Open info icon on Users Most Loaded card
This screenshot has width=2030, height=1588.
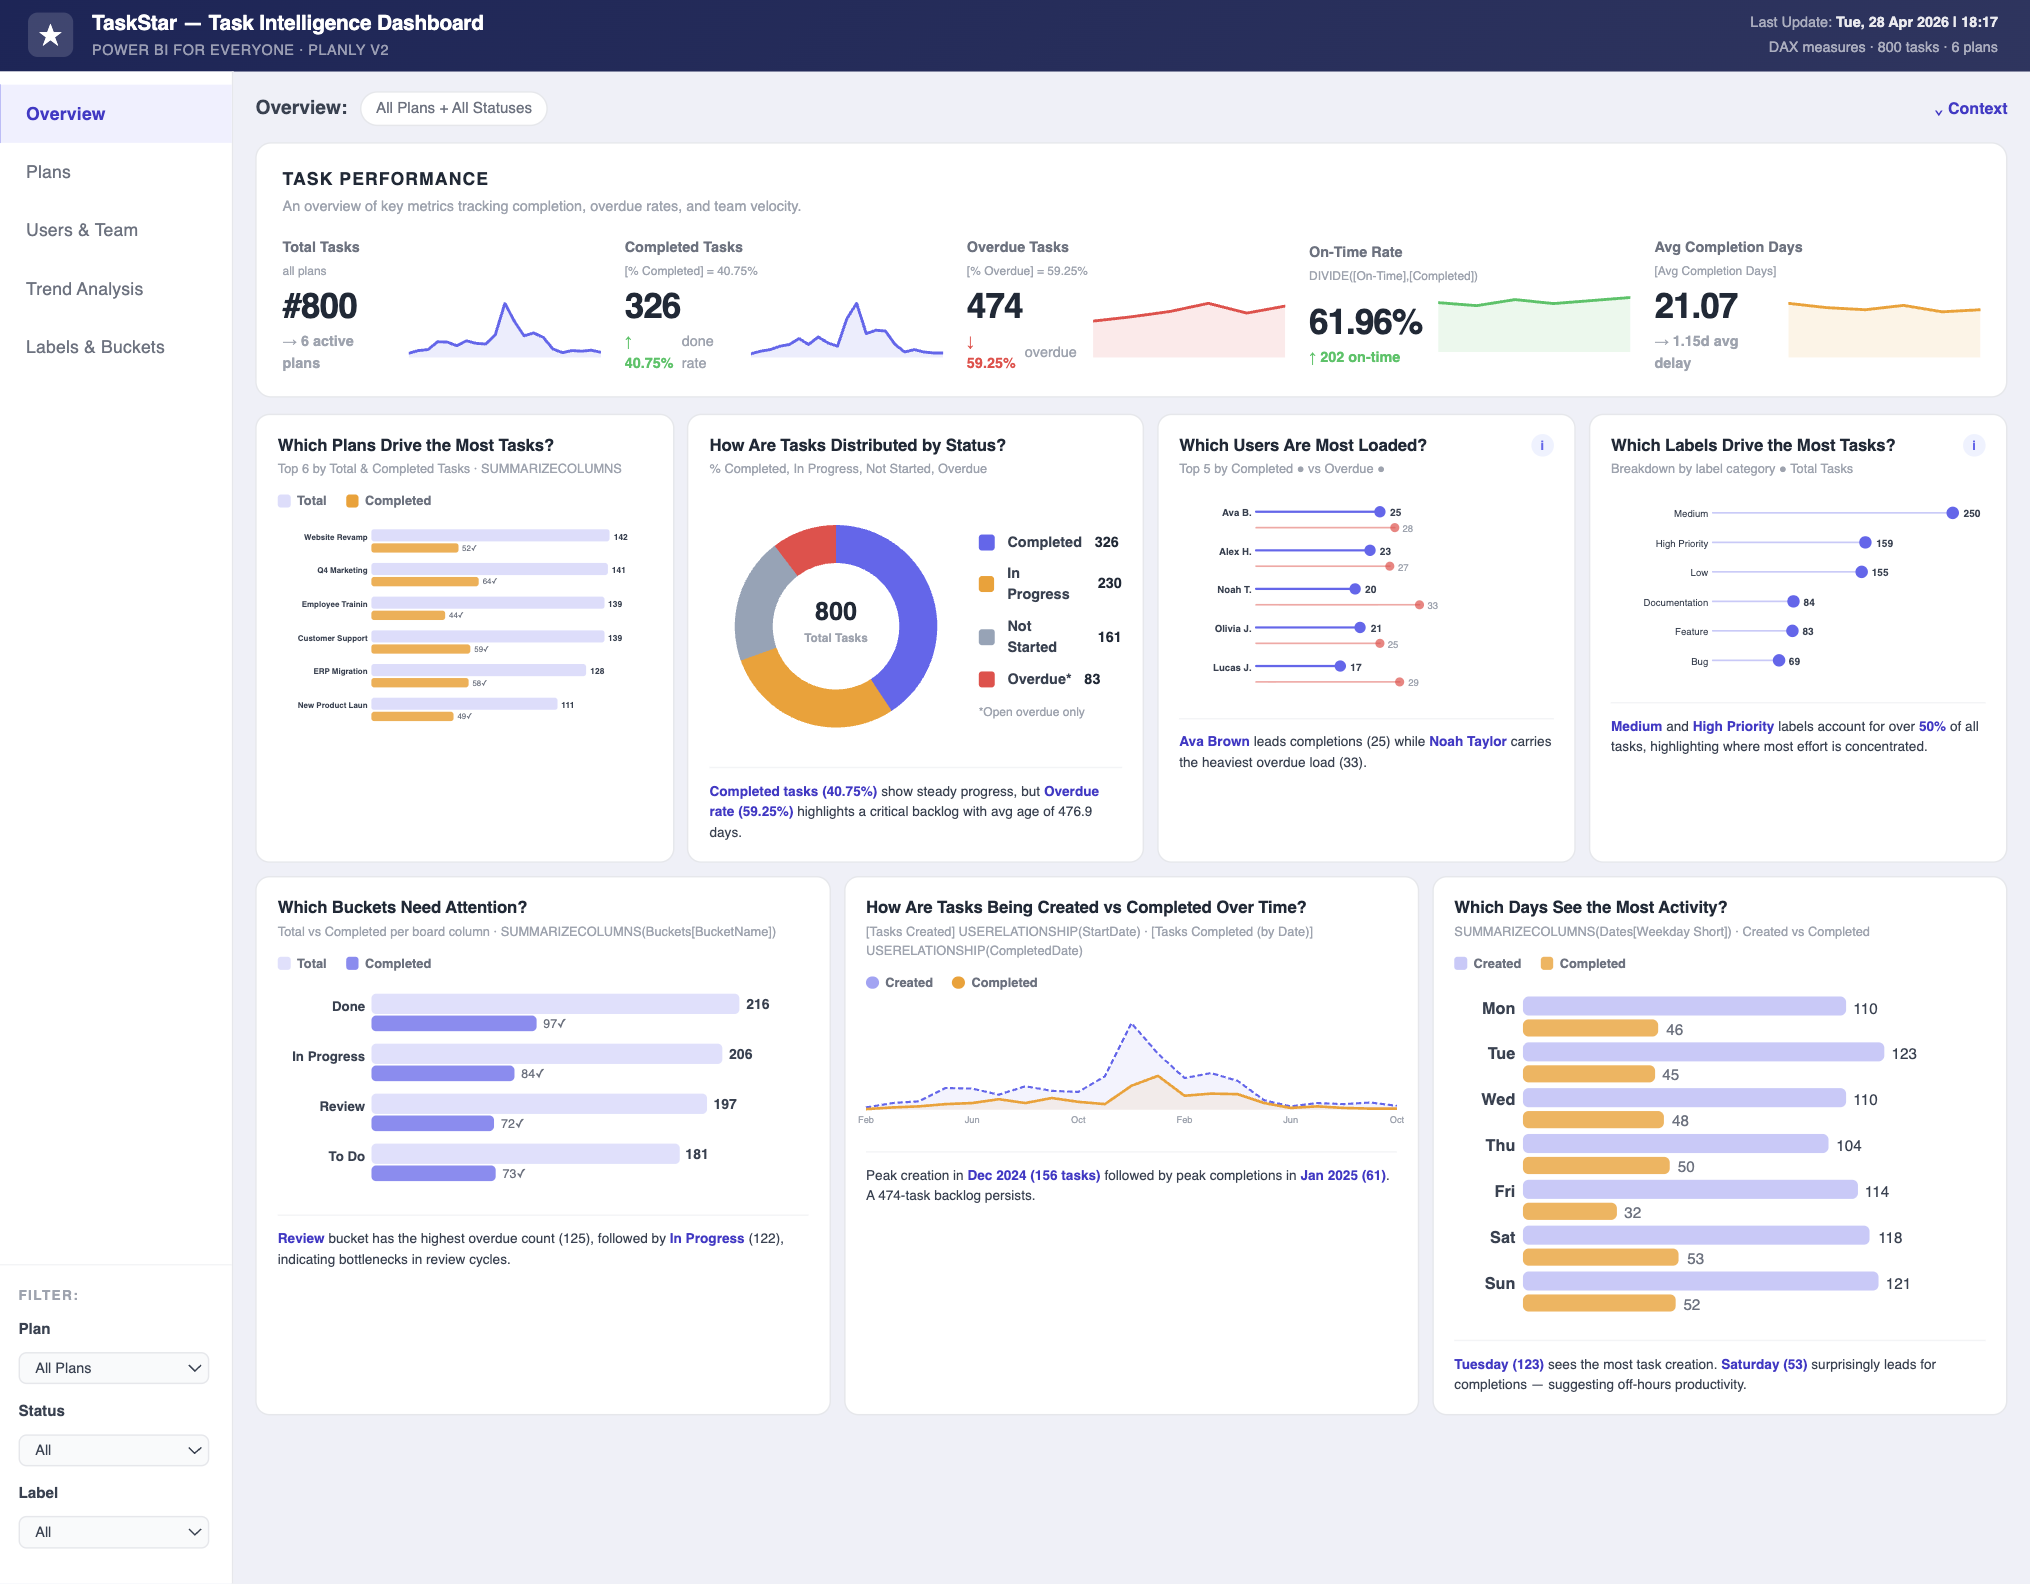coord(1542,445)
